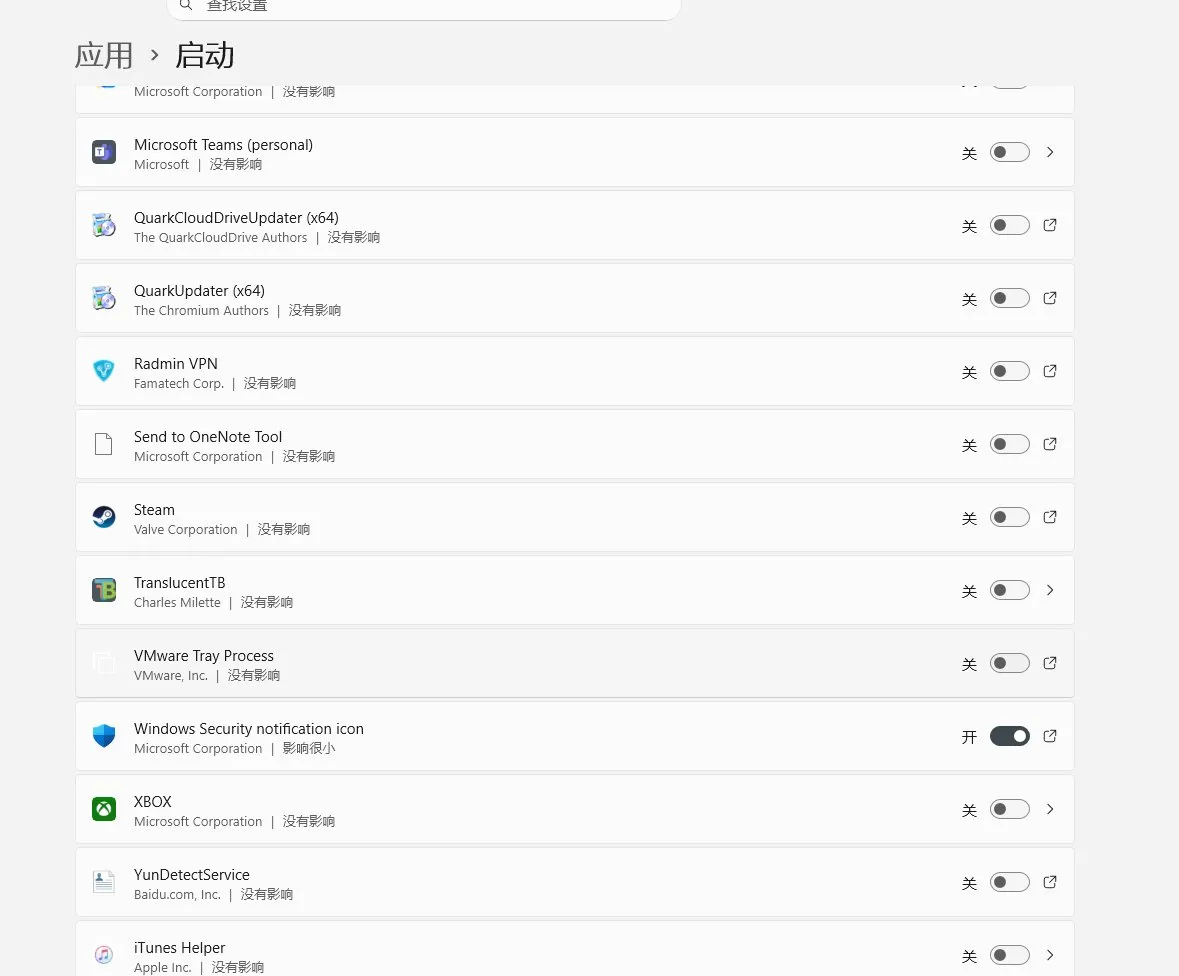Viewport: 1179px width, 976px height.
Task: Select the Steam app name text
Action: click(154, 509)
